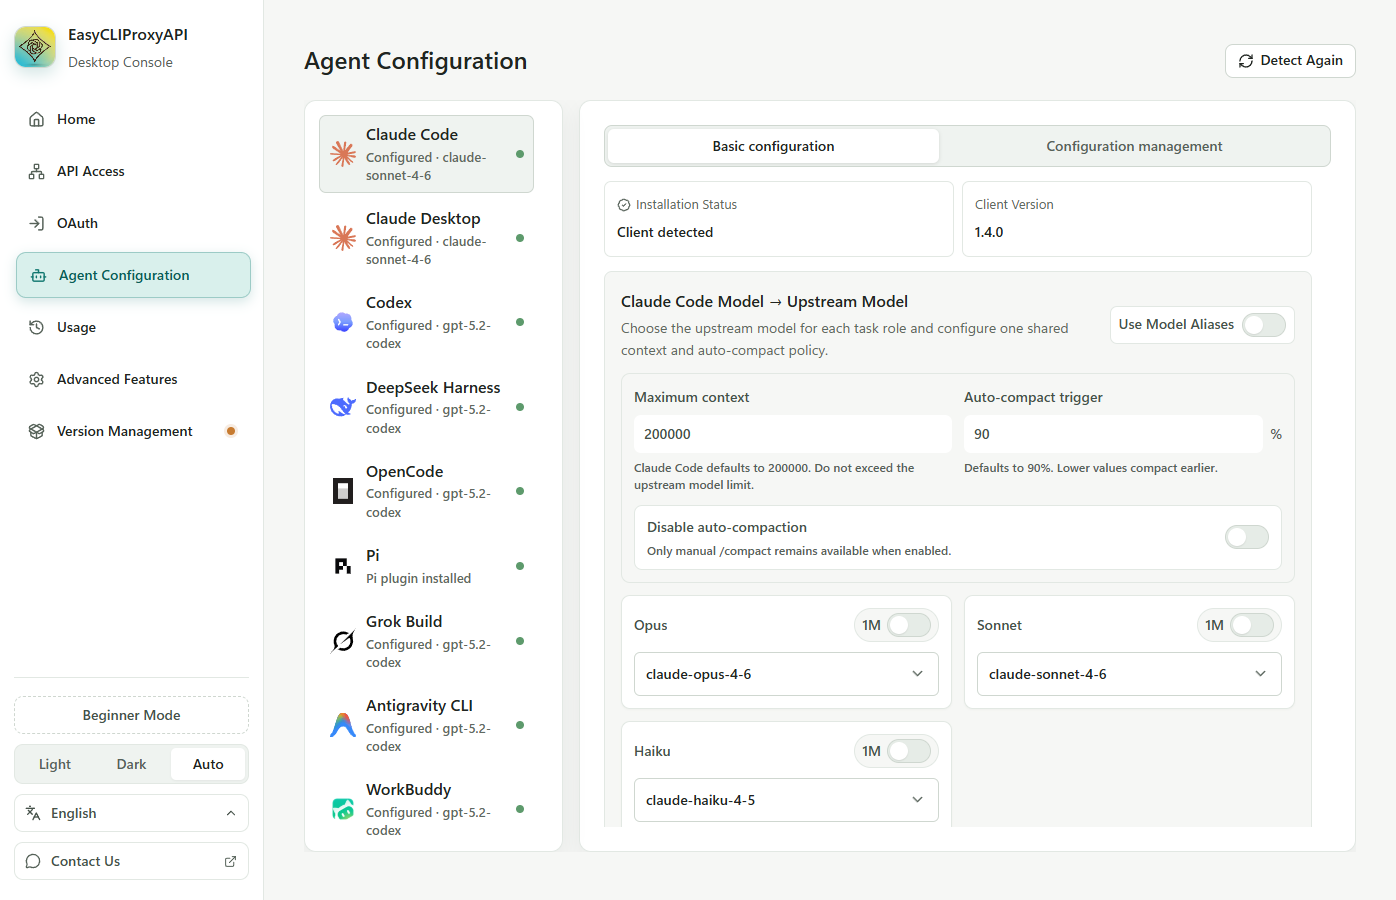Toggle the Haiku 1M context switch
1396x900 pixels.
909,751
